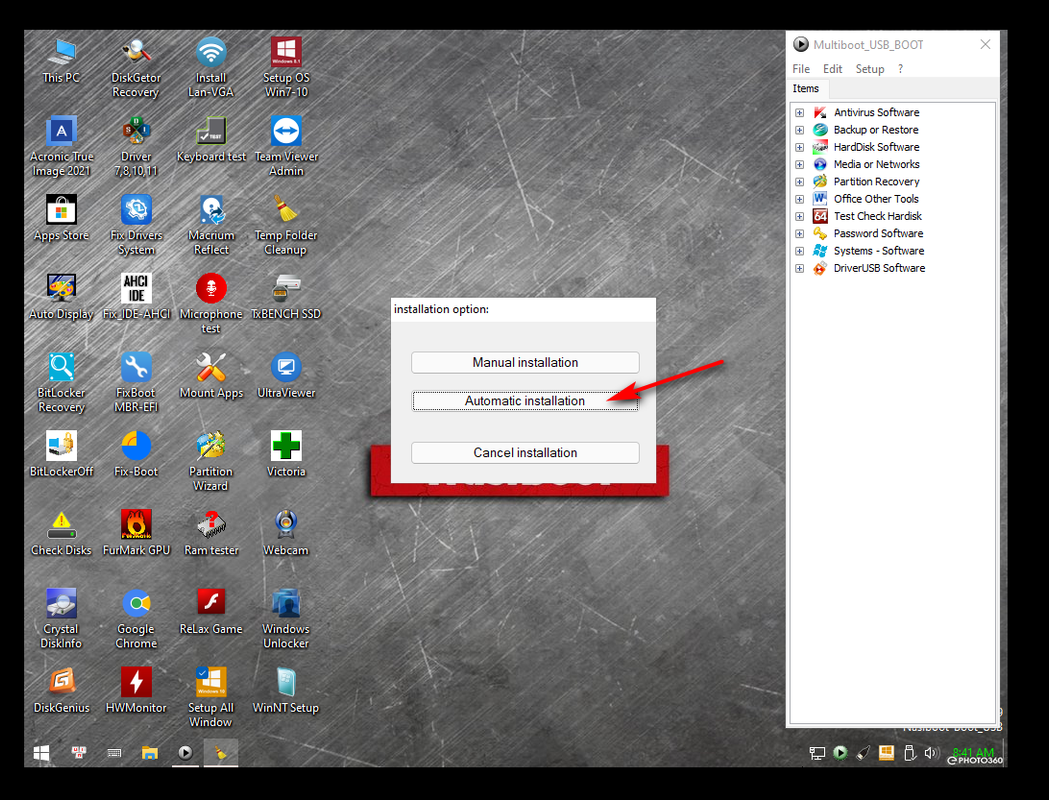Open Install Lan-VGA icon

pos(211,68)
